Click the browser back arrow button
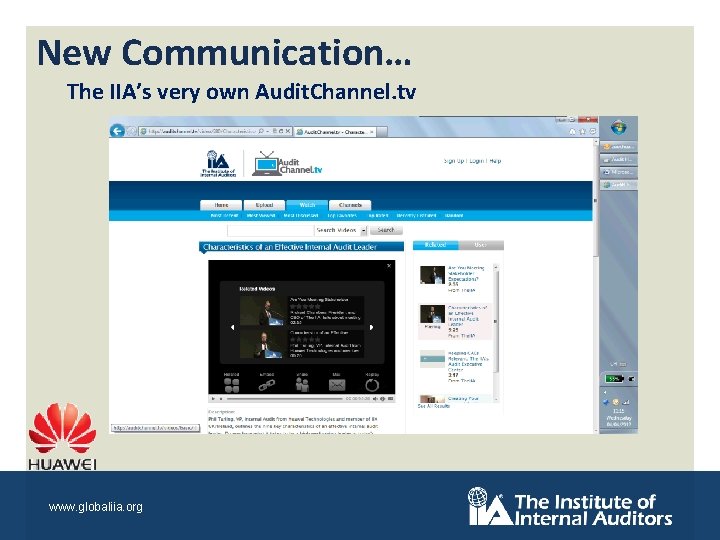This screenshot has height=540, width=720. (x=117, y=131)
